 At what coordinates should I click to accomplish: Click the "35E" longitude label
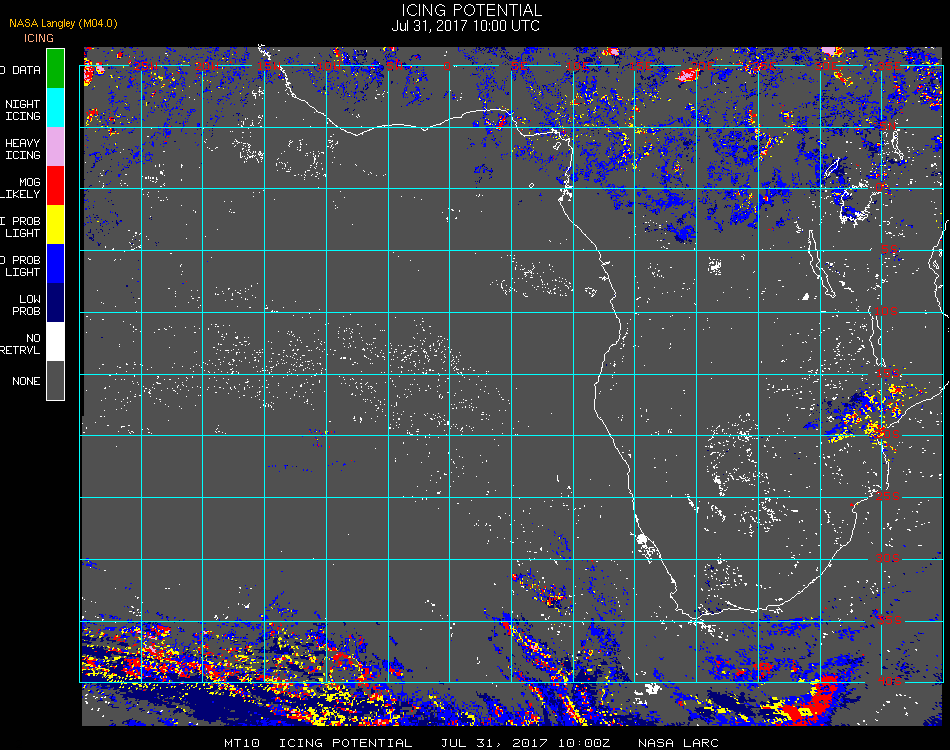point(888,65)
